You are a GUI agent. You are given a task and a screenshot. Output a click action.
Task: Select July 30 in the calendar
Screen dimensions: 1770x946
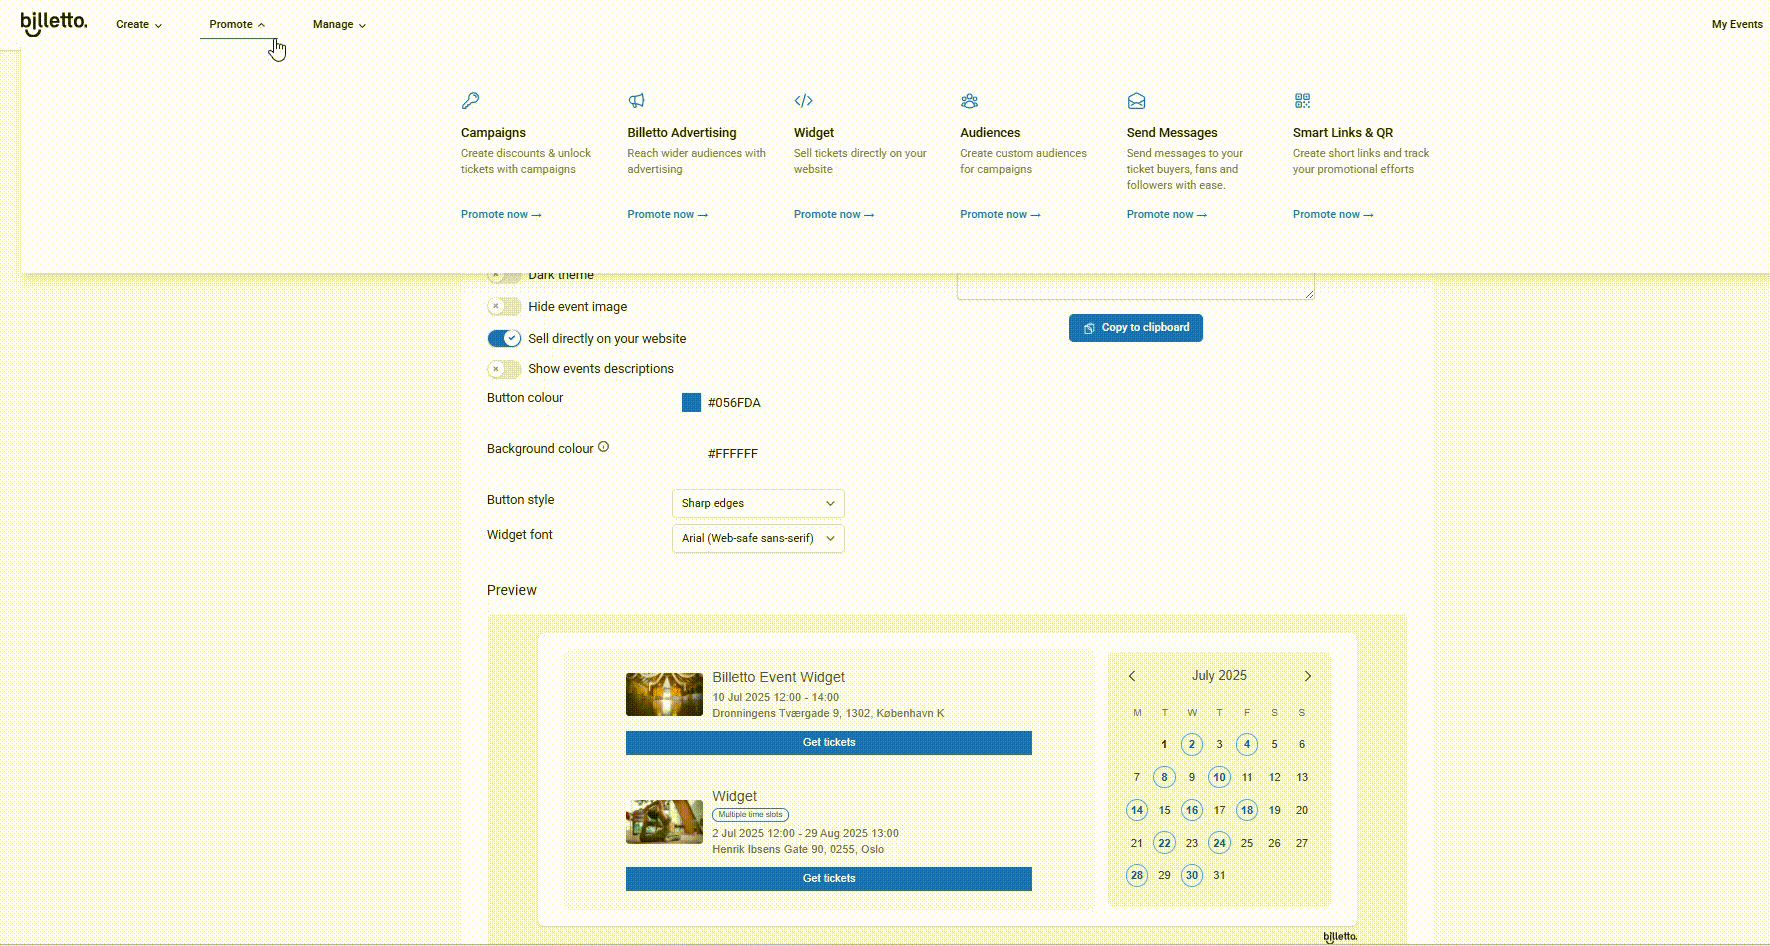pyautogui.click(x=1192, y=875)
